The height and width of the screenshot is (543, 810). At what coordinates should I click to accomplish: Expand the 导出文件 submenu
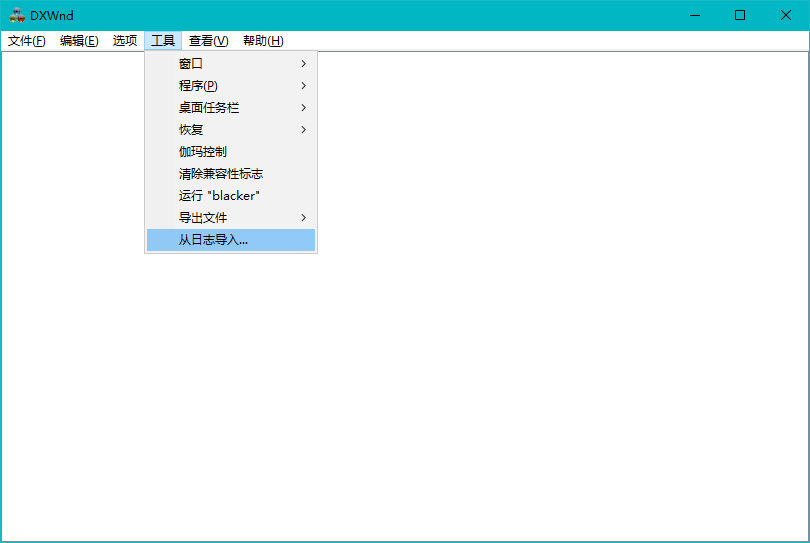pyautogui.click(x=231, y=218)
